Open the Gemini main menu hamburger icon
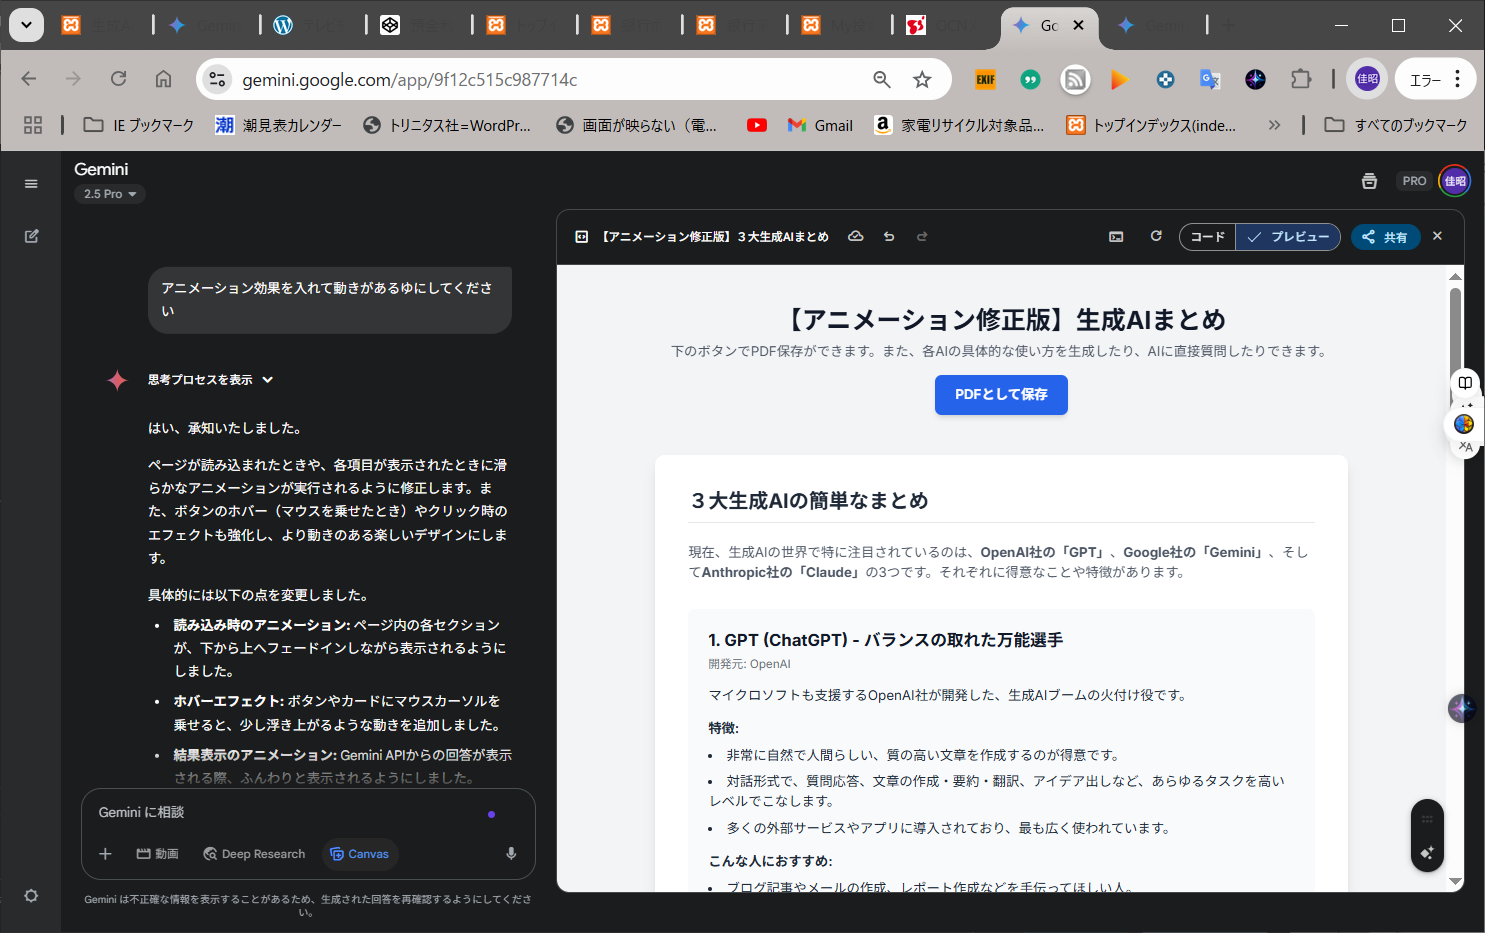Viewport: 1485px width, 933px height. click(x=31, y=184)
